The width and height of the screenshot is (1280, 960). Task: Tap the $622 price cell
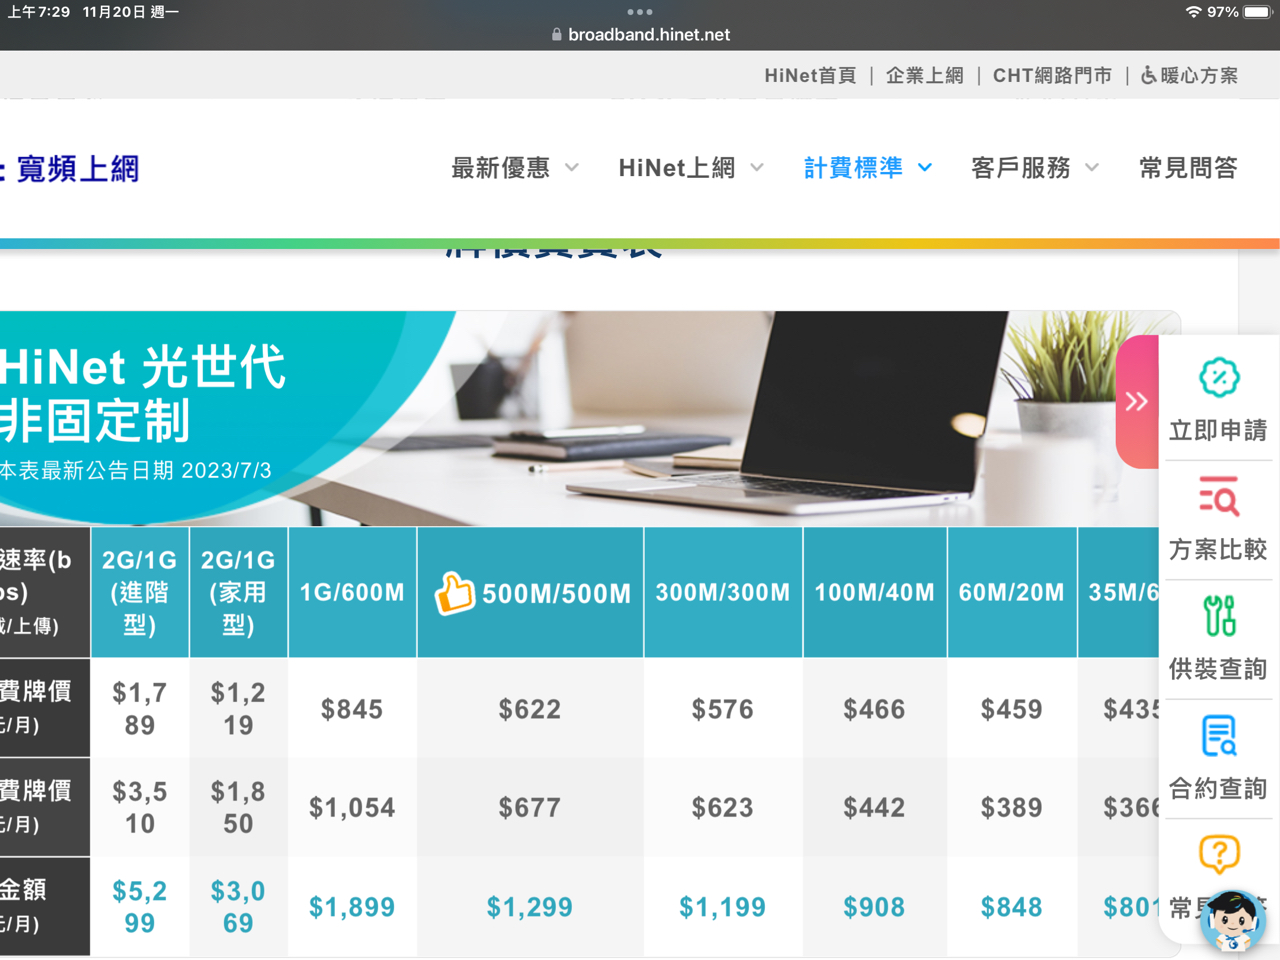pyautogui.click(x=530, y=709)
